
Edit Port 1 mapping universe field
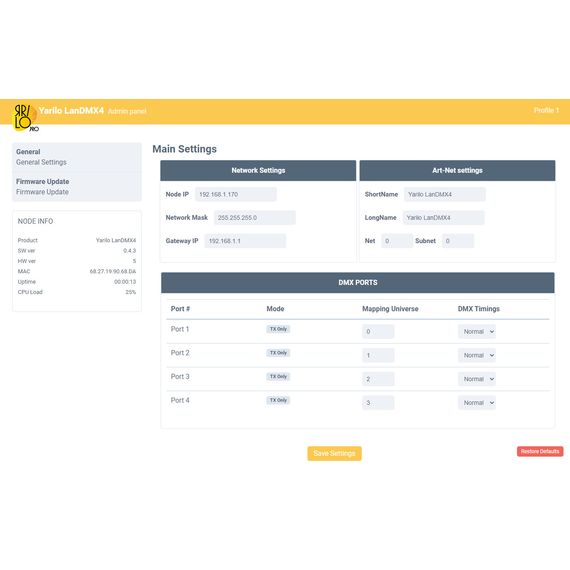click(378, 332)
